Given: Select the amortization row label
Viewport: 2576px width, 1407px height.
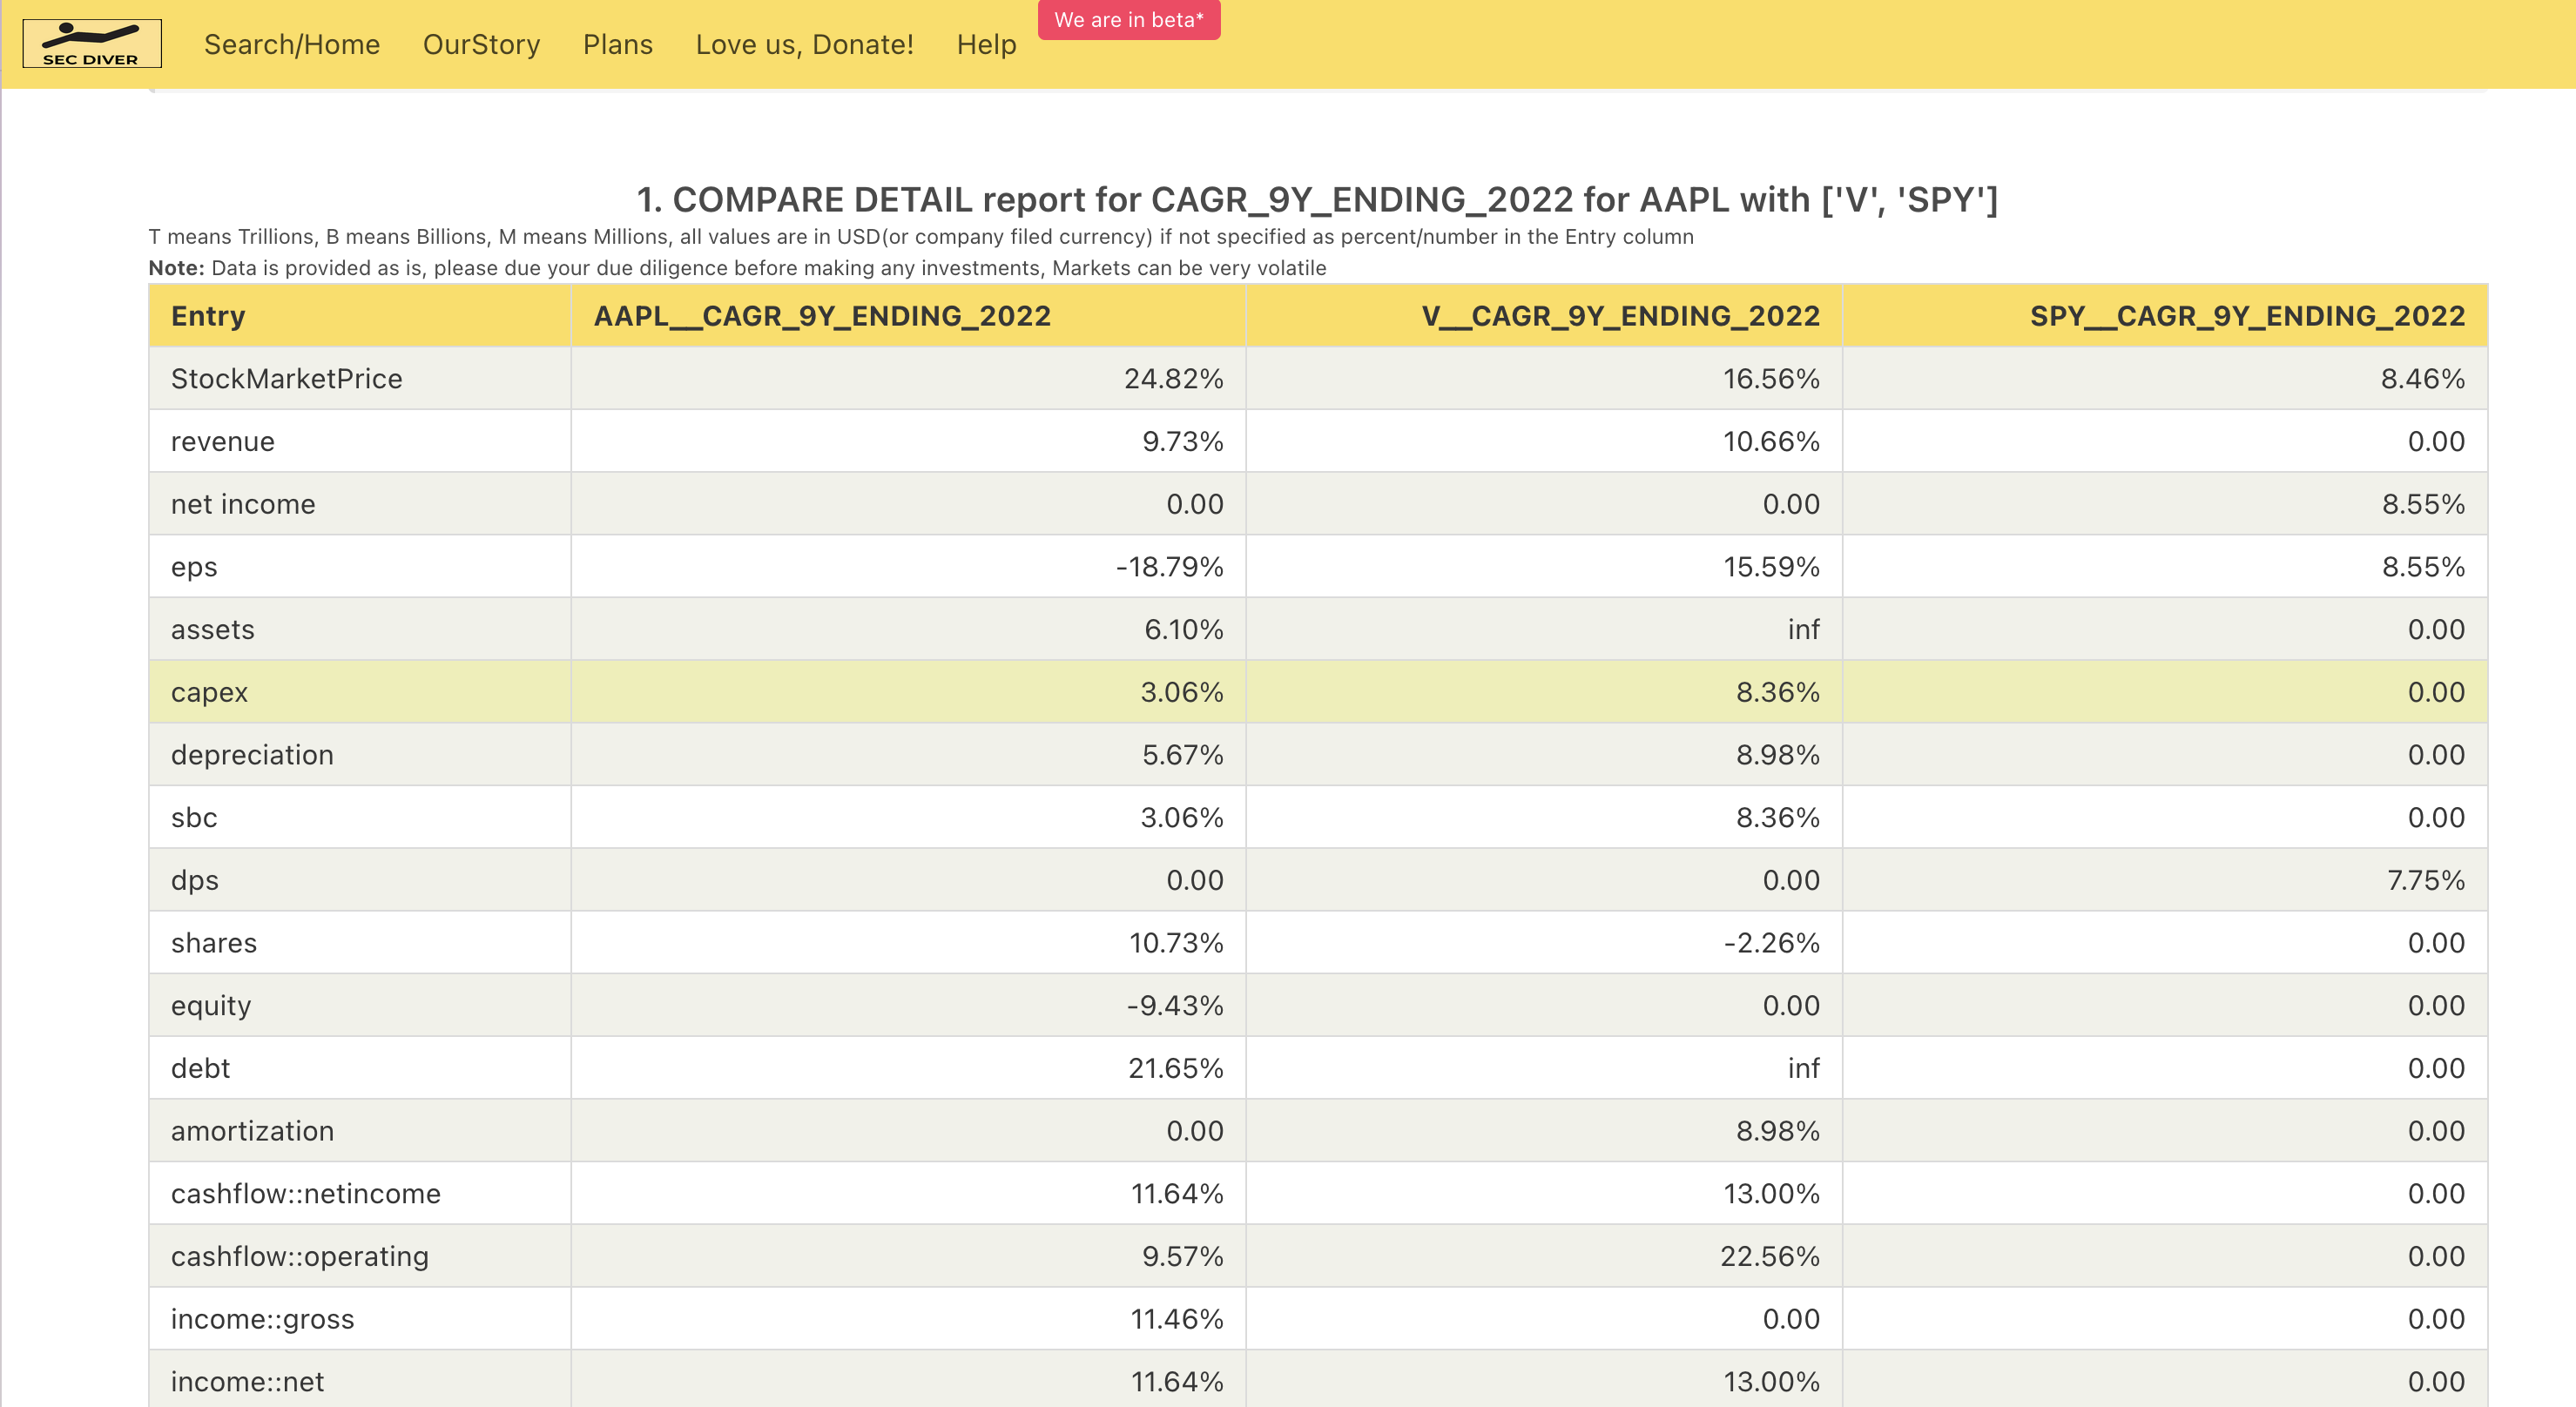Looking at the screenshot, I should [x=253, y=1131].
